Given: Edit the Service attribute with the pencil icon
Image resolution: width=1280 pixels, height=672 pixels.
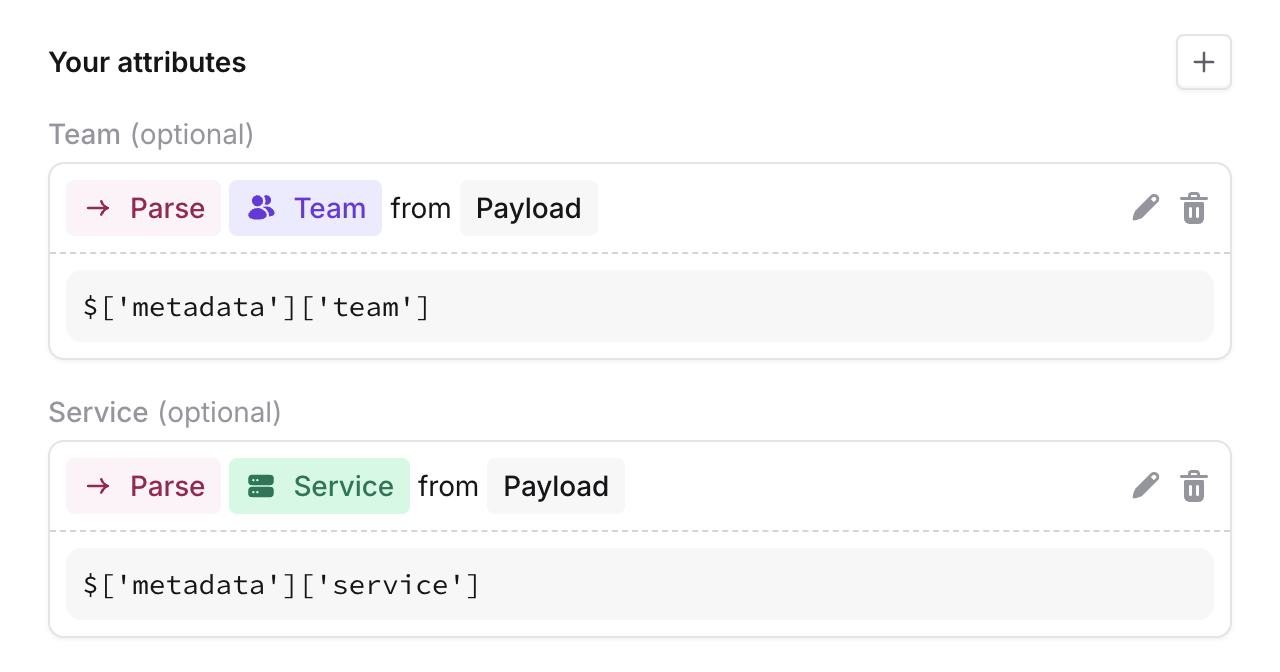Looking at the screenshot, I should click(1146, 486).
